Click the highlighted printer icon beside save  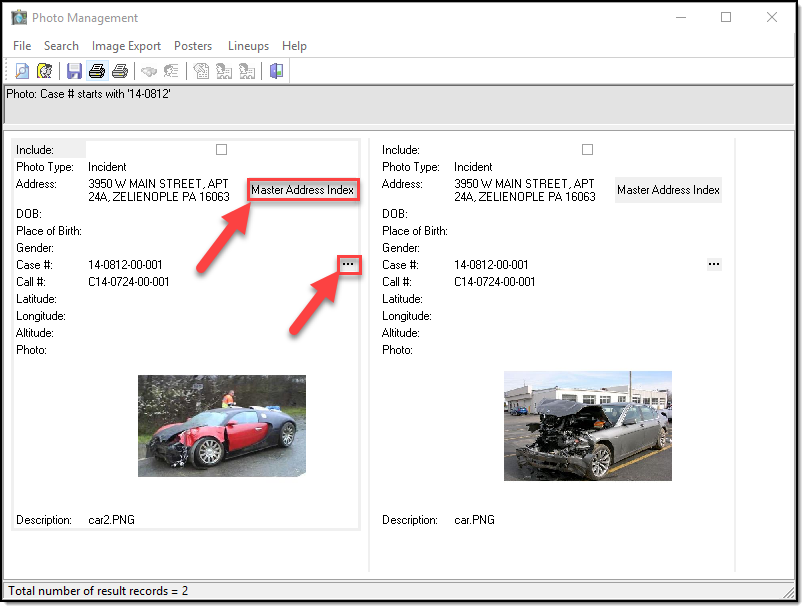97,71
